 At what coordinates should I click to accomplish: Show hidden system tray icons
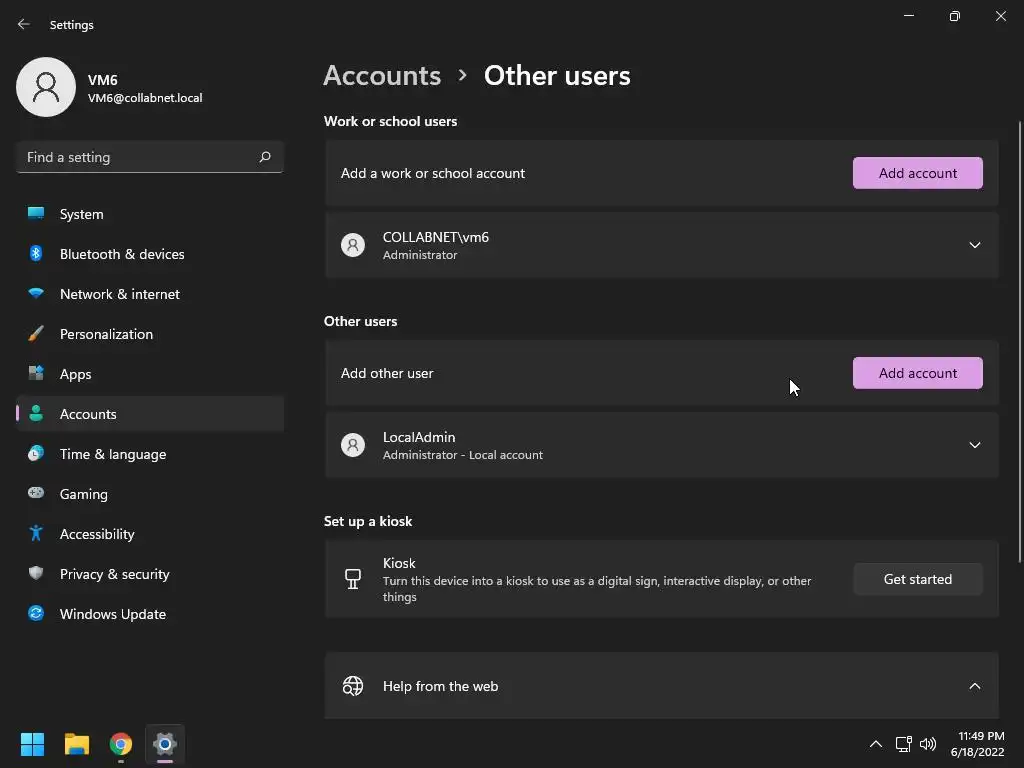pos(876,744)
